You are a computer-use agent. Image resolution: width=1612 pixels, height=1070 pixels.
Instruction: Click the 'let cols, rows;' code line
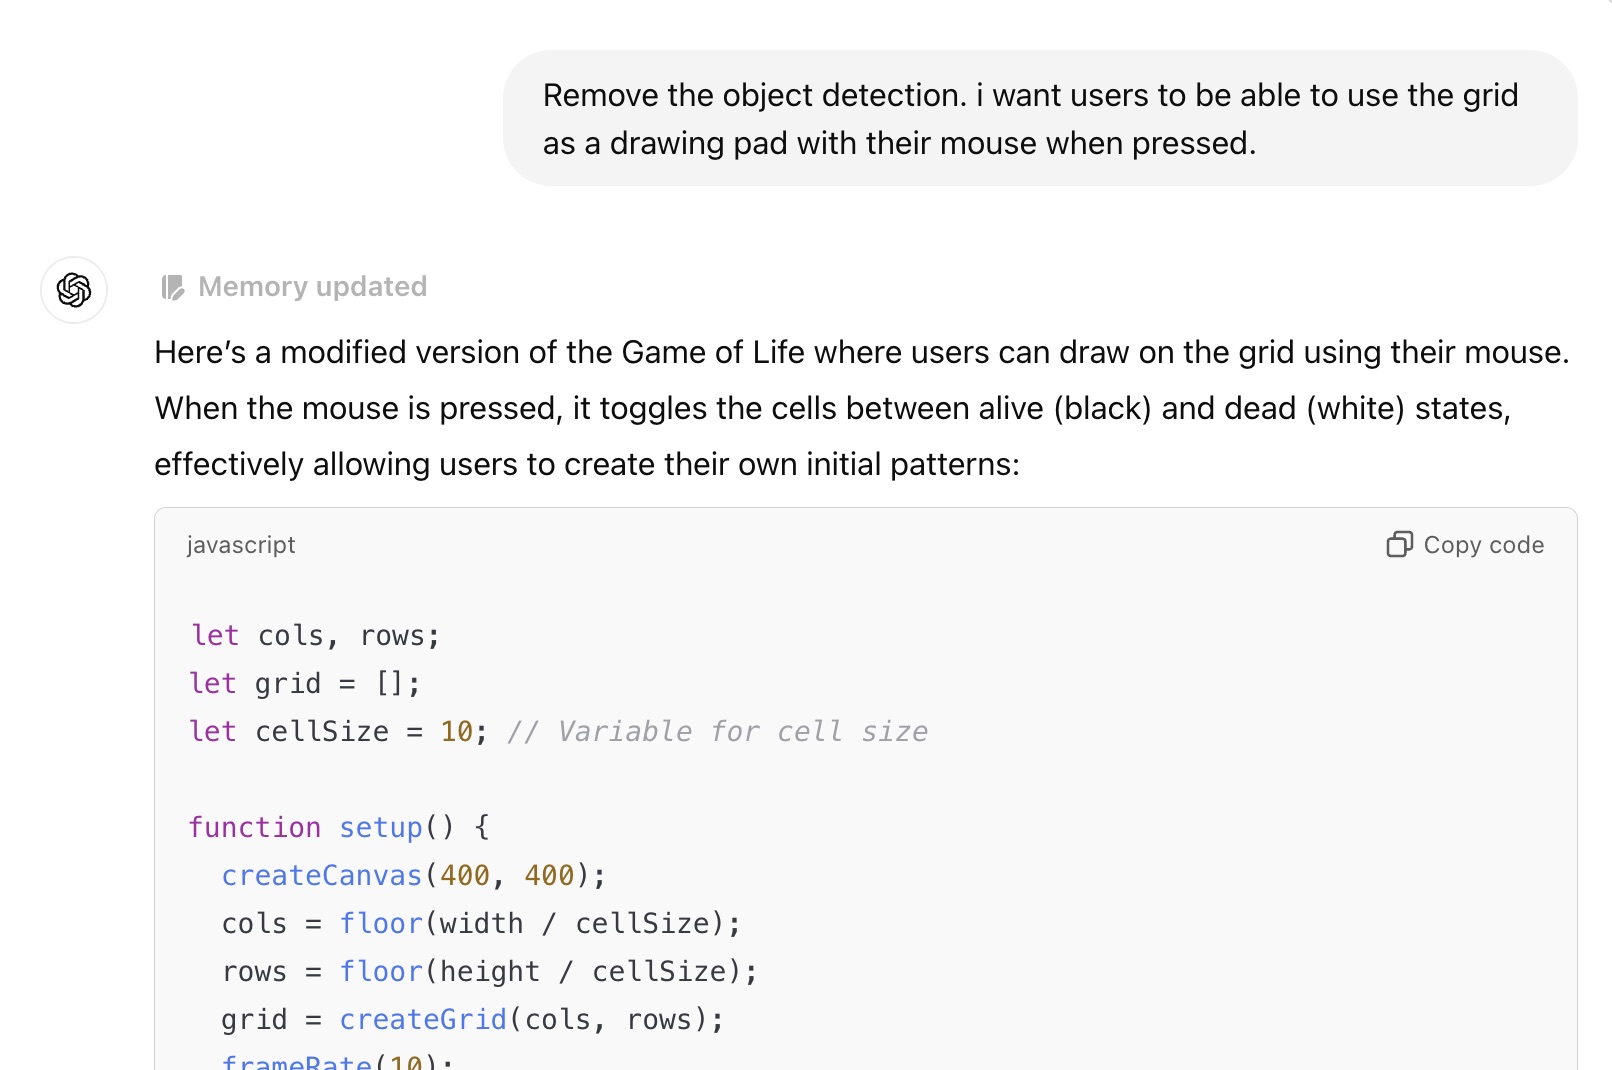[x=315, y=636]
